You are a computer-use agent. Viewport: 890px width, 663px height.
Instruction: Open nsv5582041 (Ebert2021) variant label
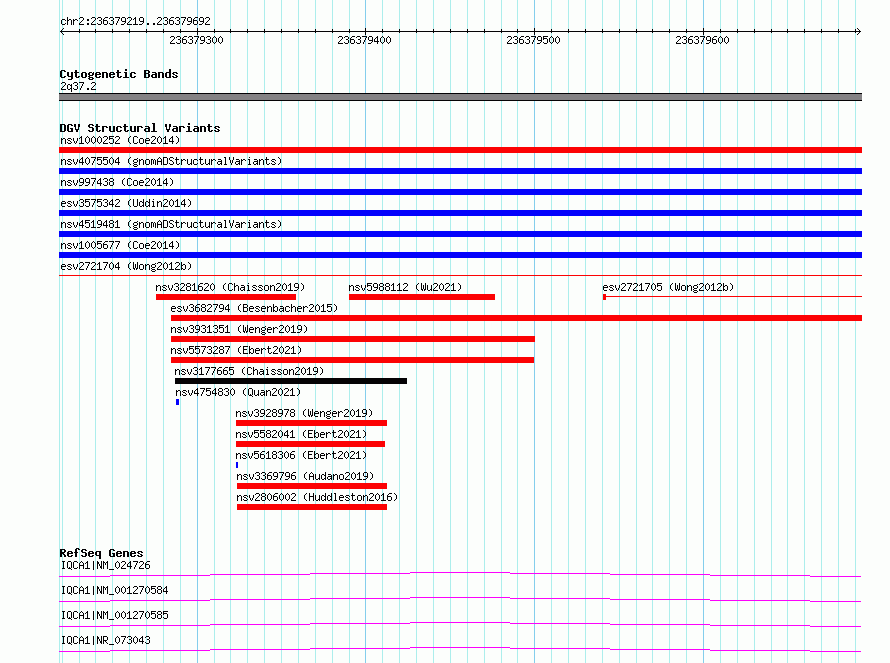pyautogui.click(x=301, y=434)
